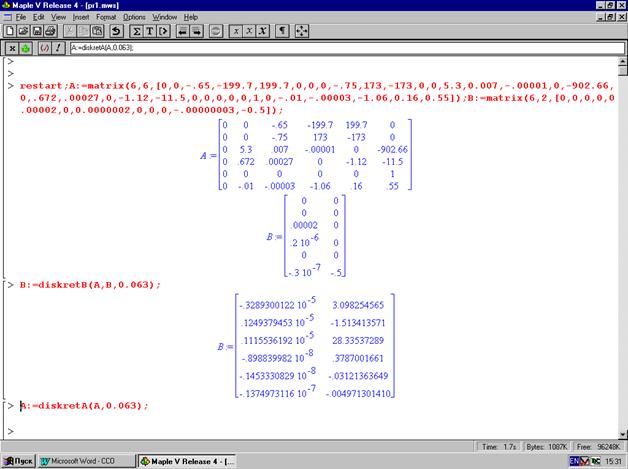Set zoom to the largest x magnification
Screen dimensions: 628x469
(x=263, y=31)
